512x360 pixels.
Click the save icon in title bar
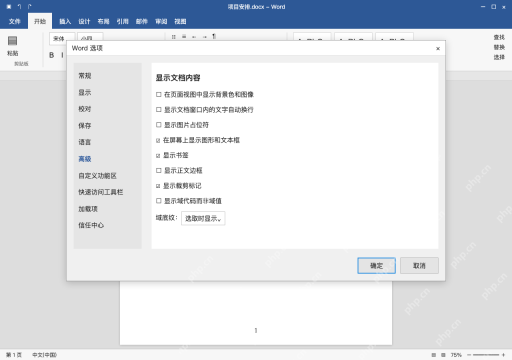tap(9, 7)
